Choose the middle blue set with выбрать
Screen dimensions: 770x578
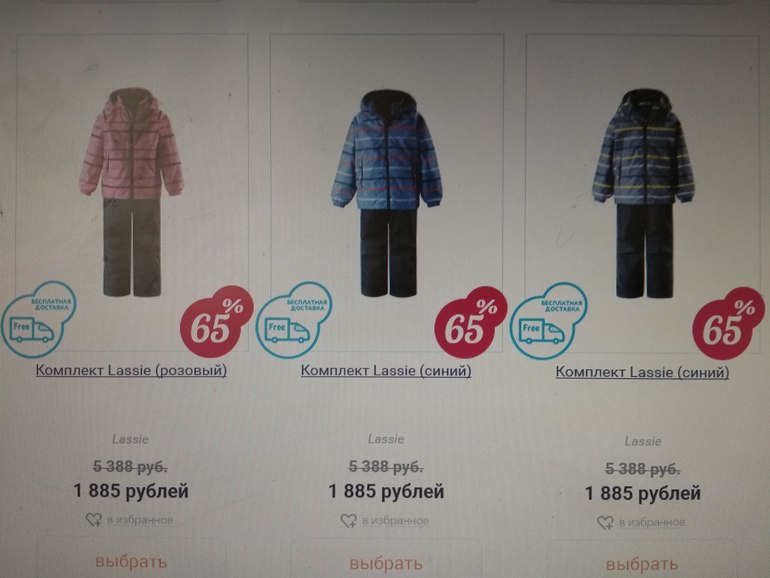386,562
